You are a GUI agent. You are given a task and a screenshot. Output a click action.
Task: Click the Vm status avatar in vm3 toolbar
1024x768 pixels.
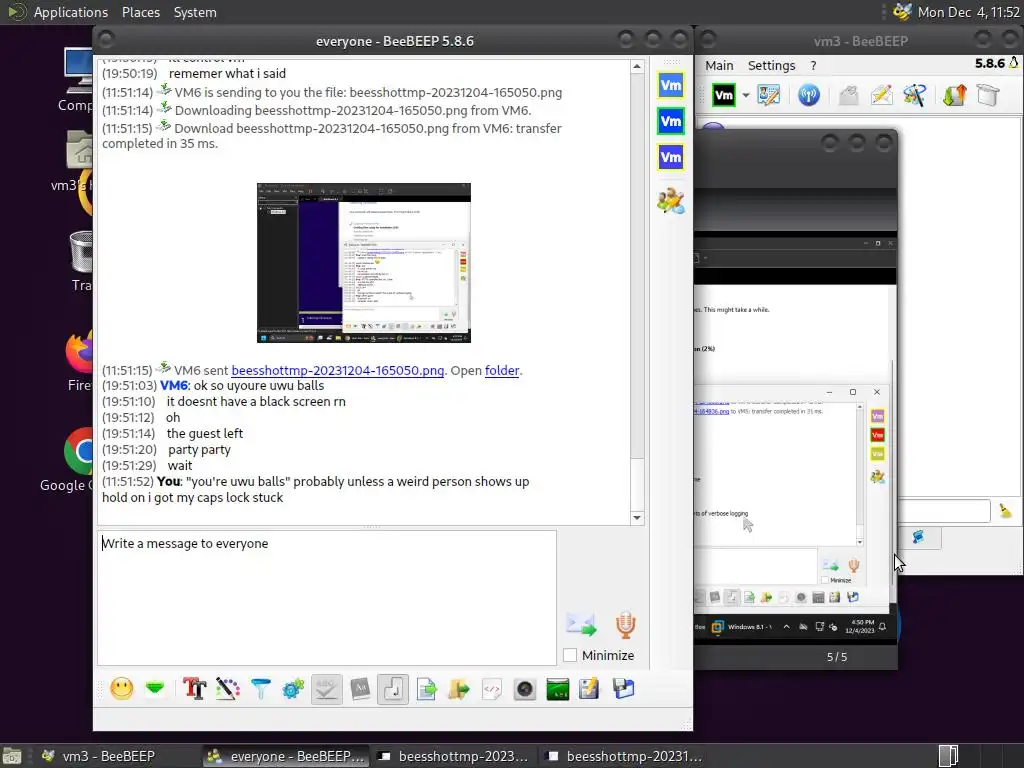tap(724, 95)
